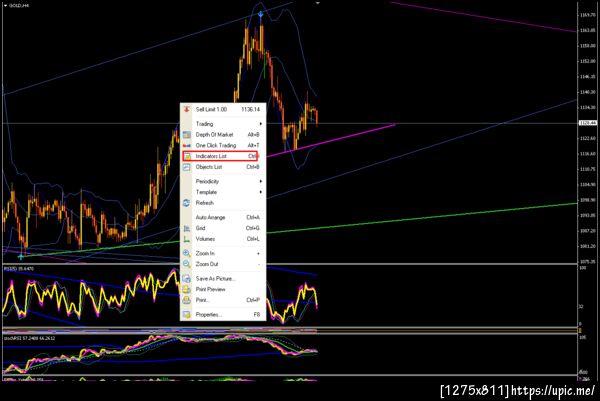Place the Sell Limit 1.00 order
This screenshot has height=401, width=600.
tap(223, 109)
